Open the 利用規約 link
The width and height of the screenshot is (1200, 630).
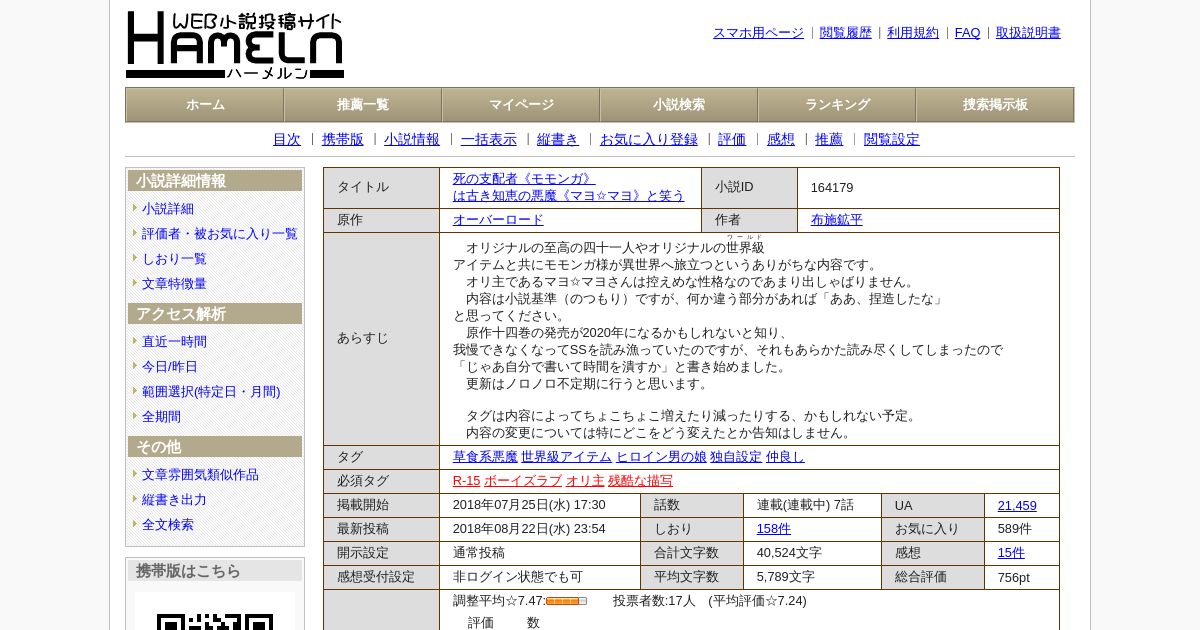click(x=913, y=33)
